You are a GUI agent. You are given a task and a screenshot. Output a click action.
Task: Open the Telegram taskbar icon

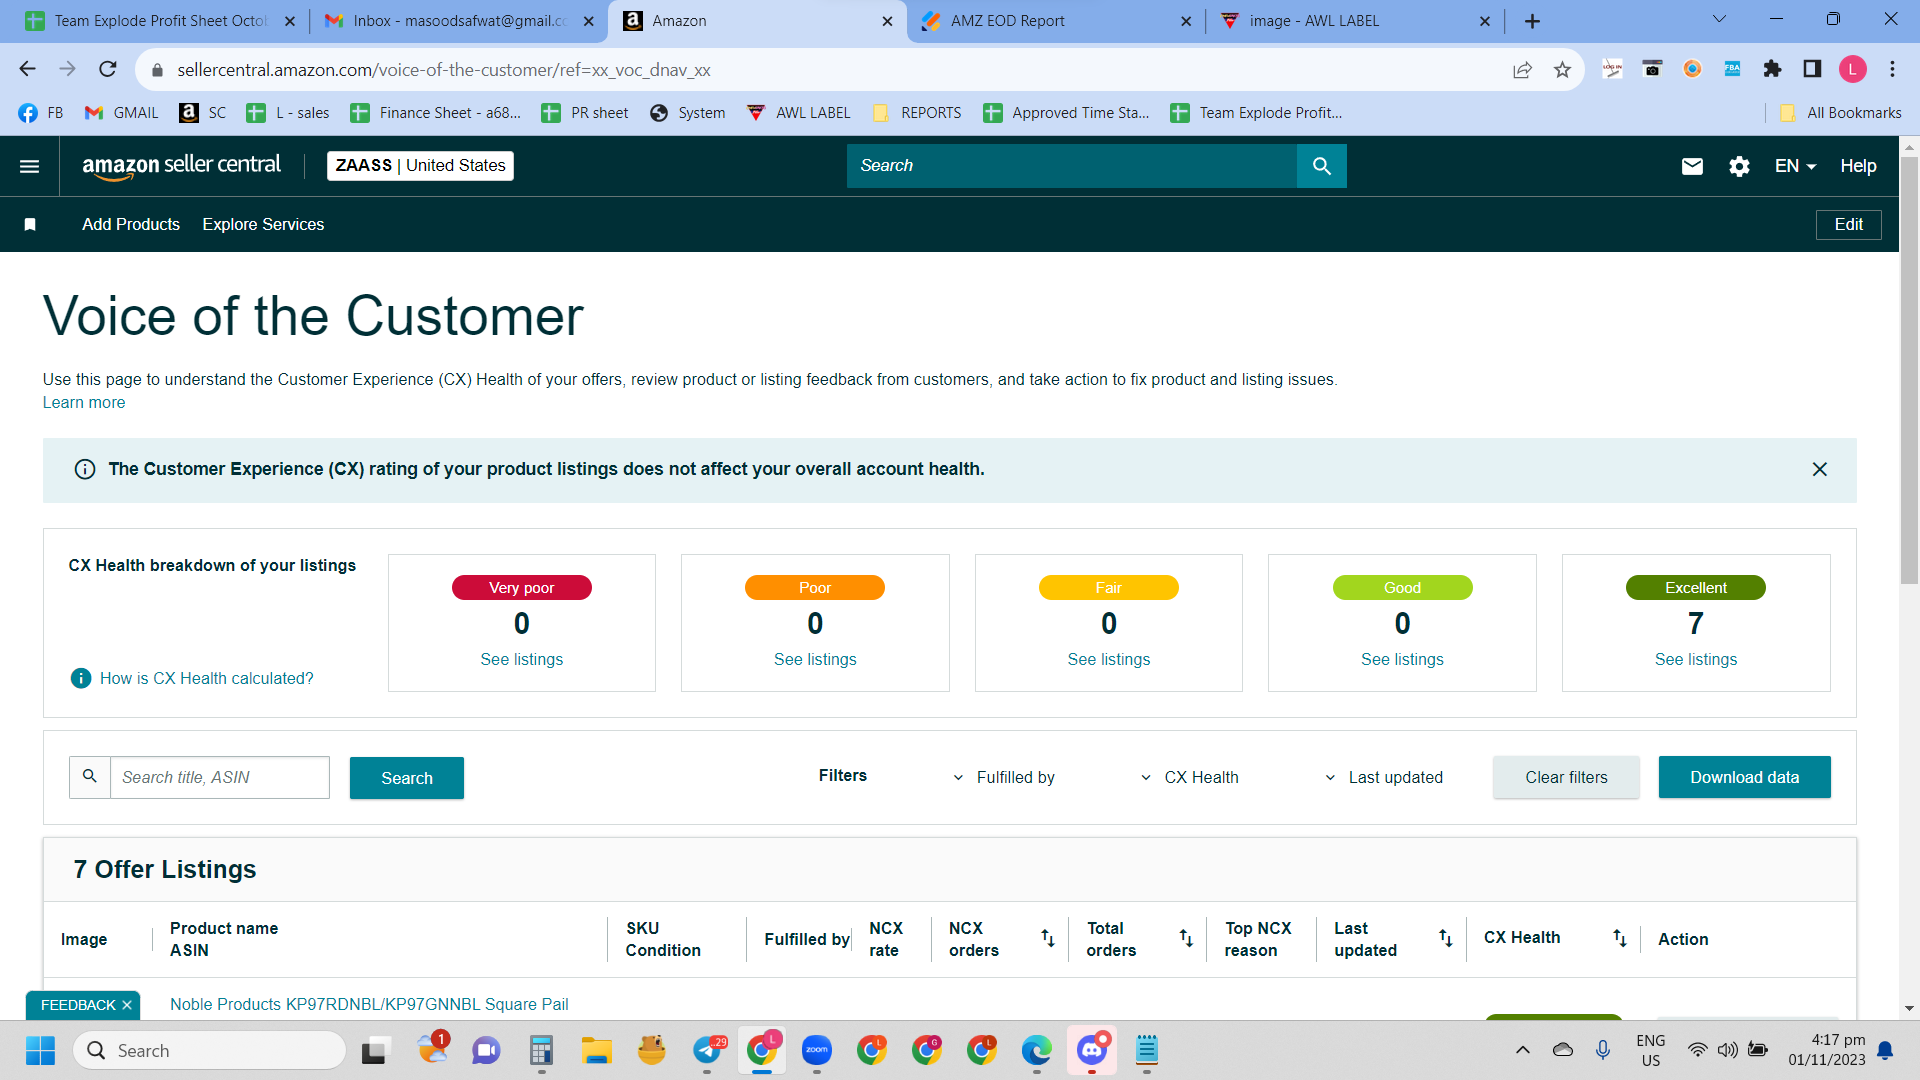tap(708, 1050)
